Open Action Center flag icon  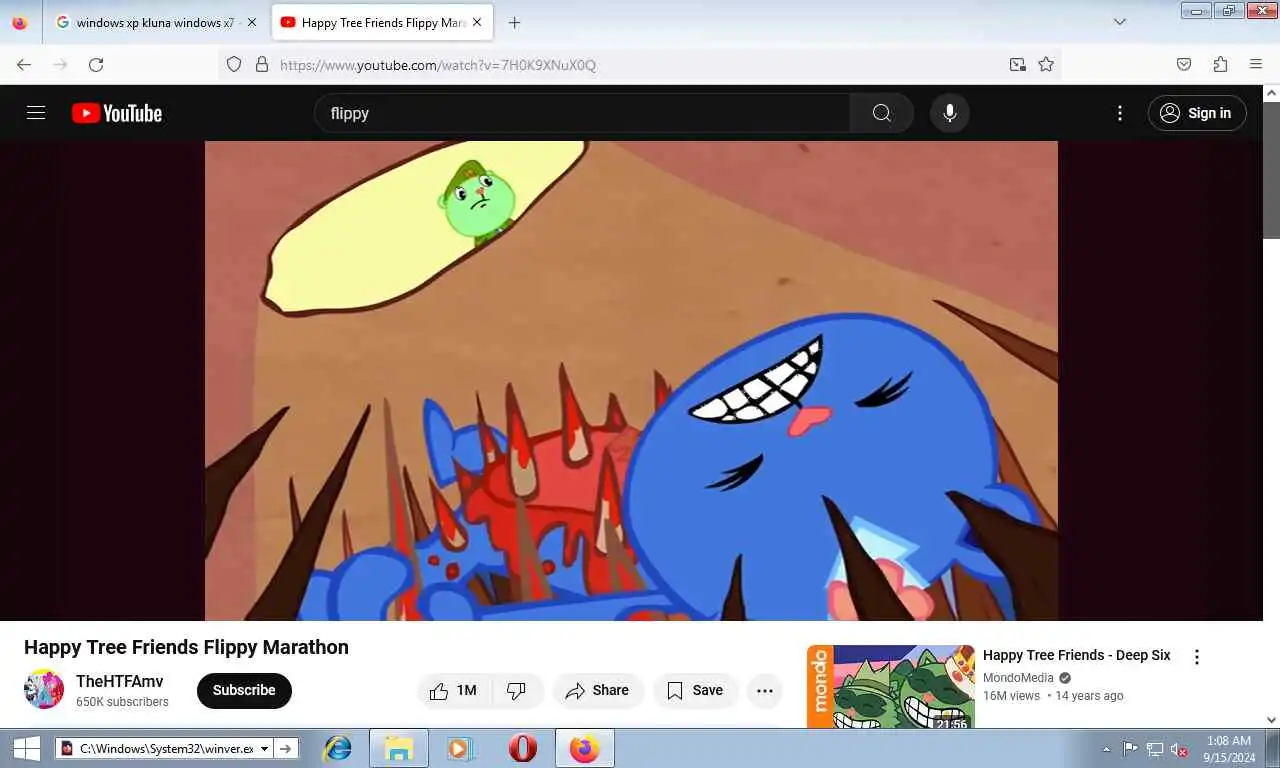(1130, 749)
